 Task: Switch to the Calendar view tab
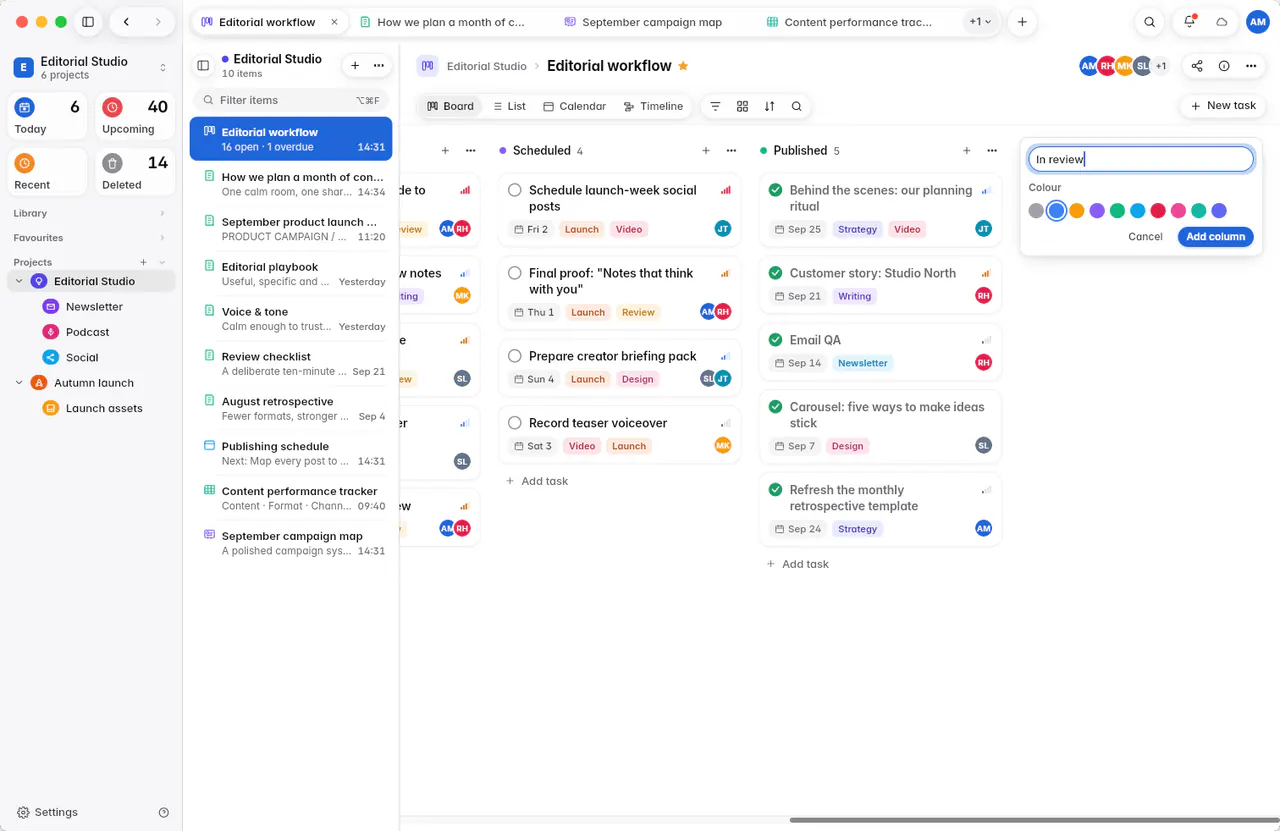pyautogui.click(x=575, y=106)
